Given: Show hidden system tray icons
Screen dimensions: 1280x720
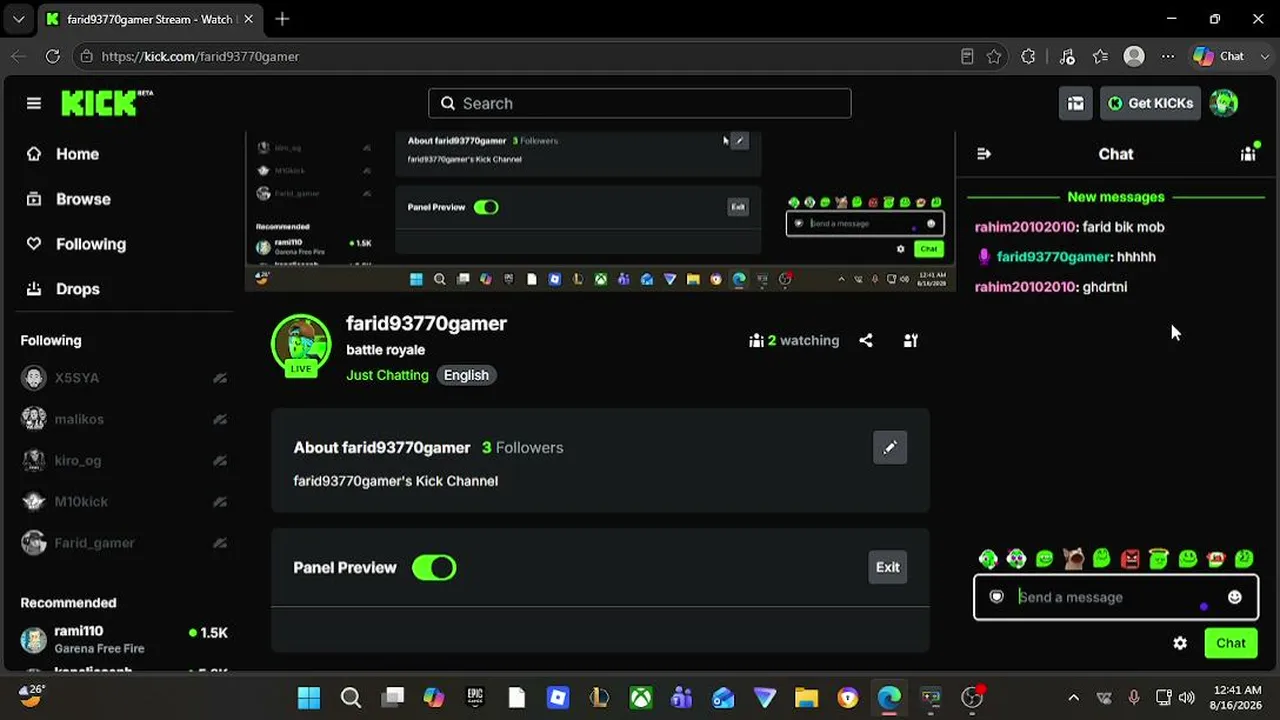Looking at the screenshot, I should click(1074, 698).
